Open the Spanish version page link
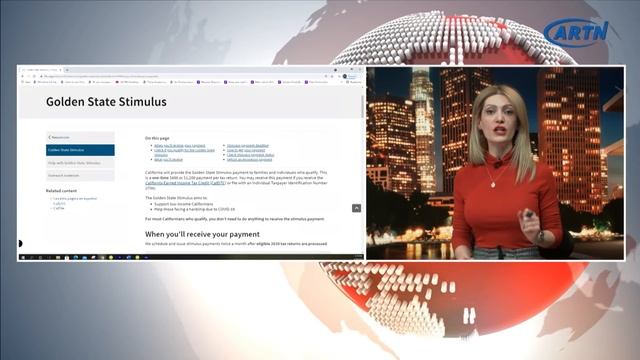Image resolution: width=640 pixels, height=360 pixels. click(x=75, y=198)
